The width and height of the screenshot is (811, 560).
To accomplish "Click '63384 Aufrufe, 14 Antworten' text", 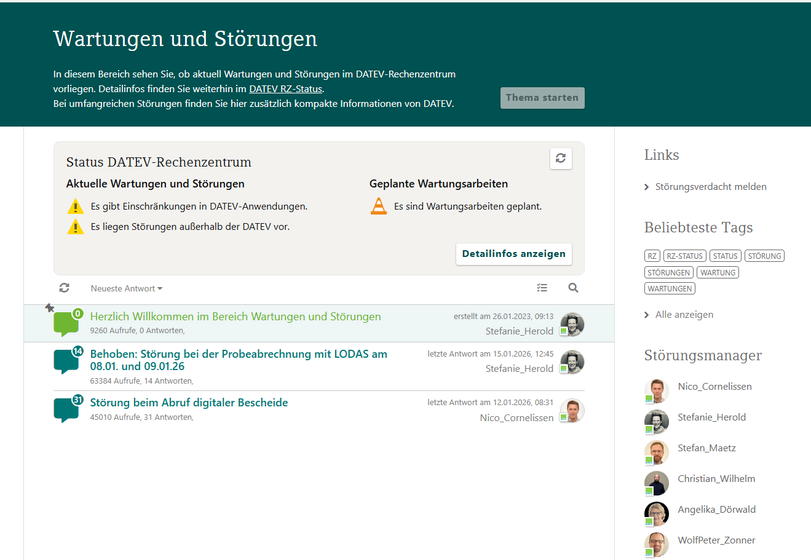I will point(142,381).
